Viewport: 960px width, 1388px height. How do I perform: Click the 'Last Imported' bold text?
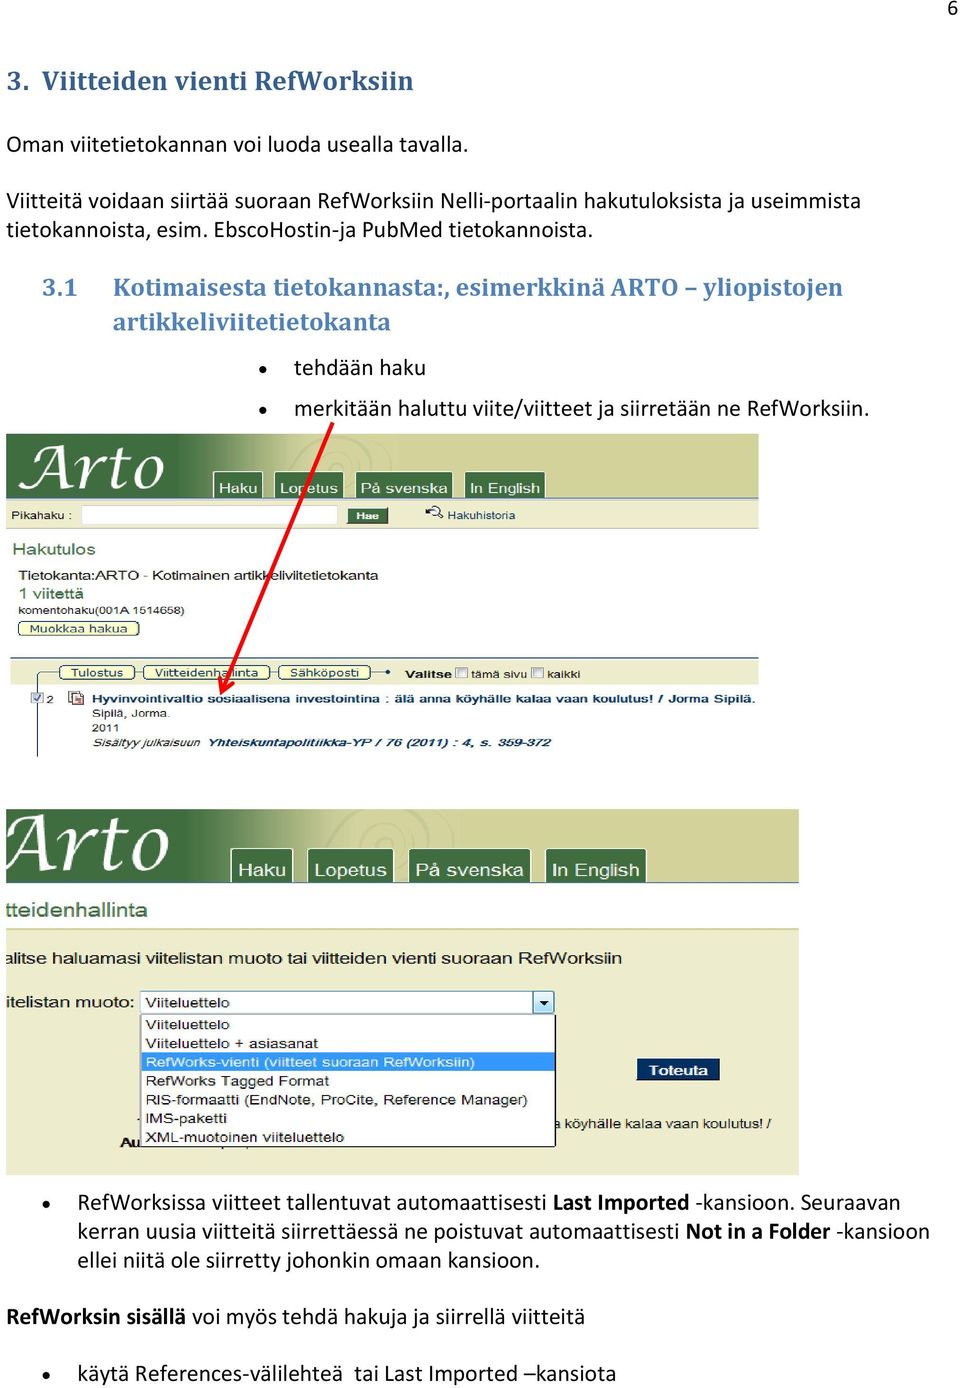(621, 1202)
